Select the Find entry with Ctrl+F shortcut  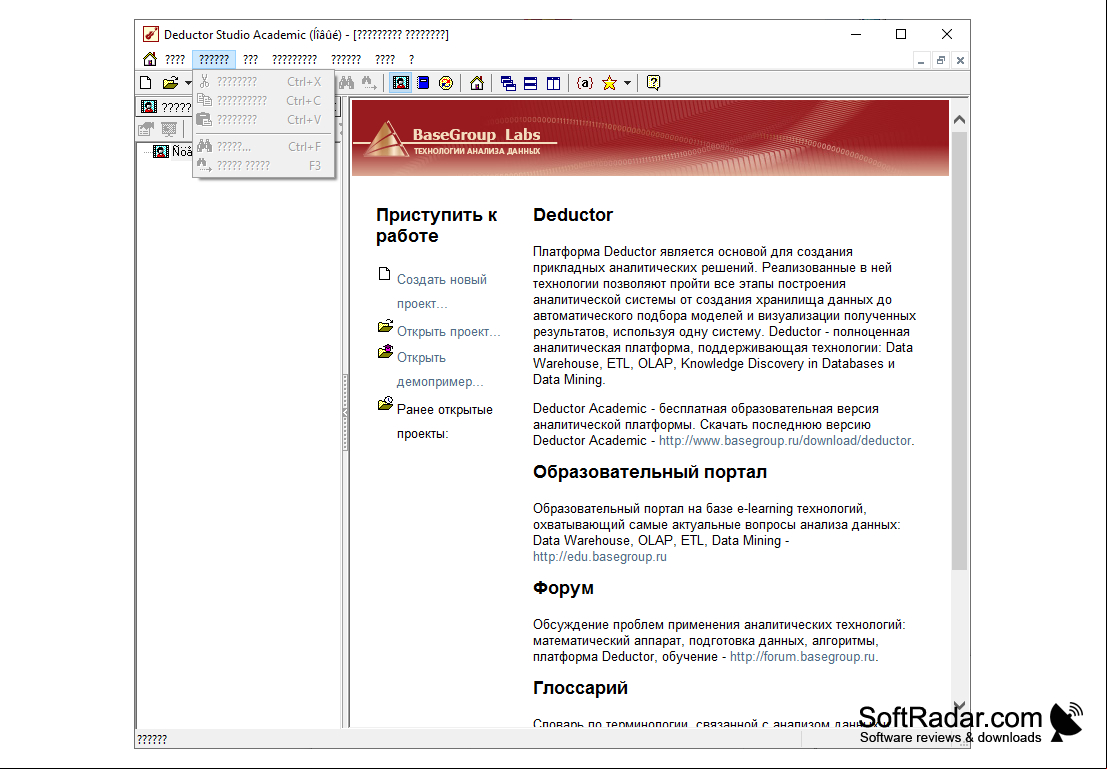262,146
